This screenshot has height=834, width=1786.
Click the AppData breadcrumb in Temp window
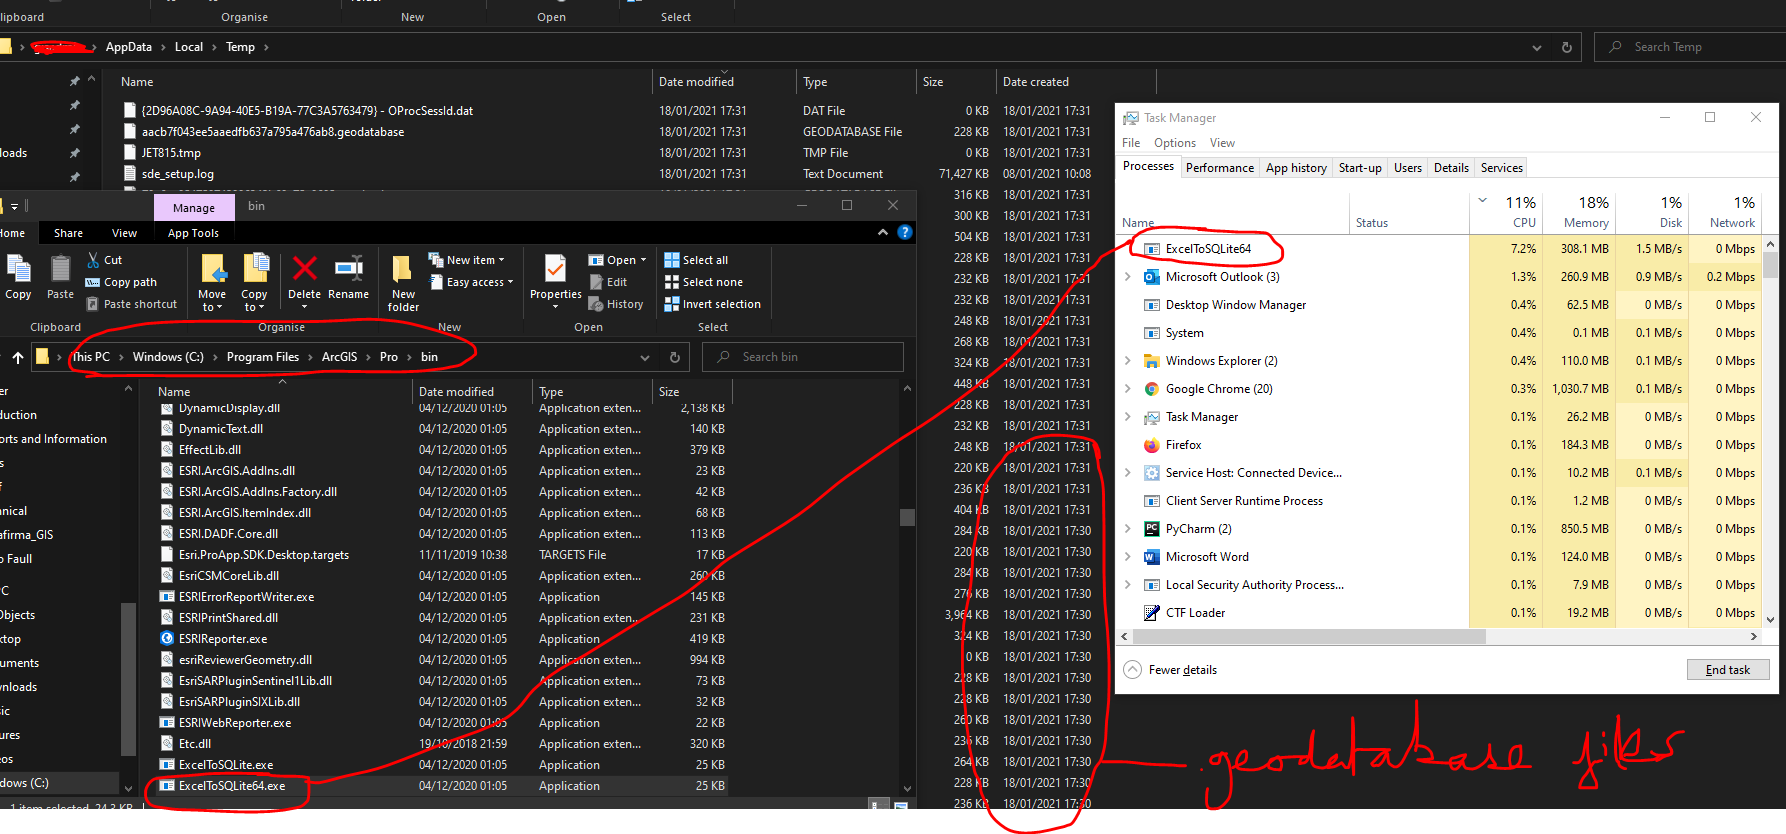[x=129, y=47]
